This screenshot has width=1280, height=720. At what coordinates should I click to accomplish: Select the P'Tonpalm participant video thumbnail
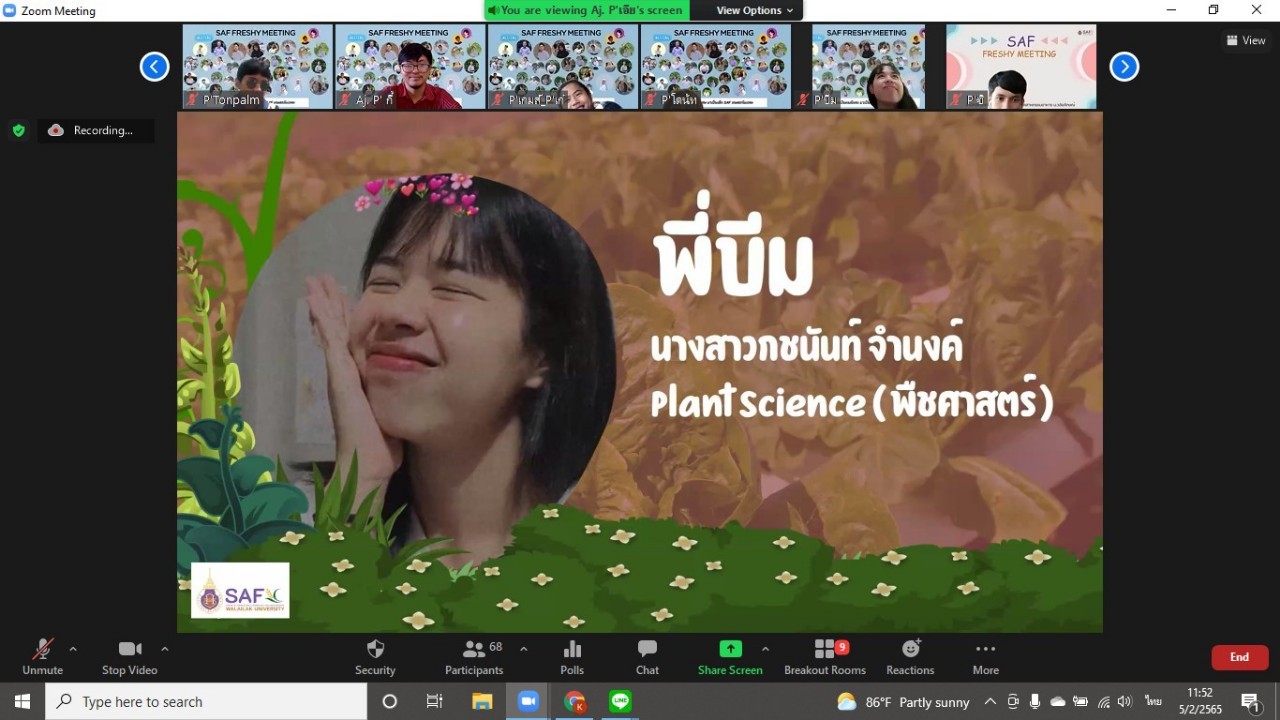(257, 67)
